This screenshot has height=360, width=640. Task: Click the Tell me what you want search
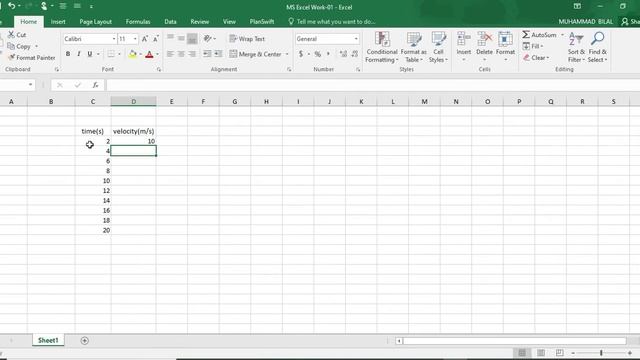tap(331, 22)
